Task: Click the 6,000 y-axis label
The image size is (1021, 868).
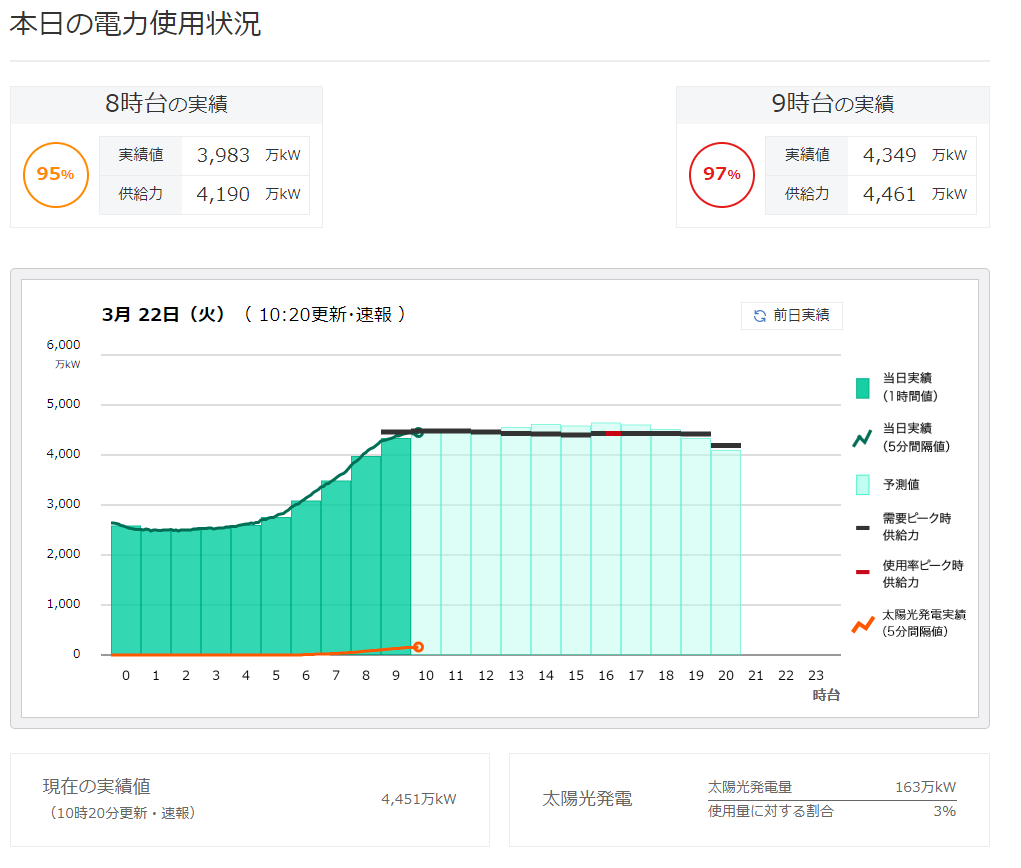Action: click(x=63, y=344)
